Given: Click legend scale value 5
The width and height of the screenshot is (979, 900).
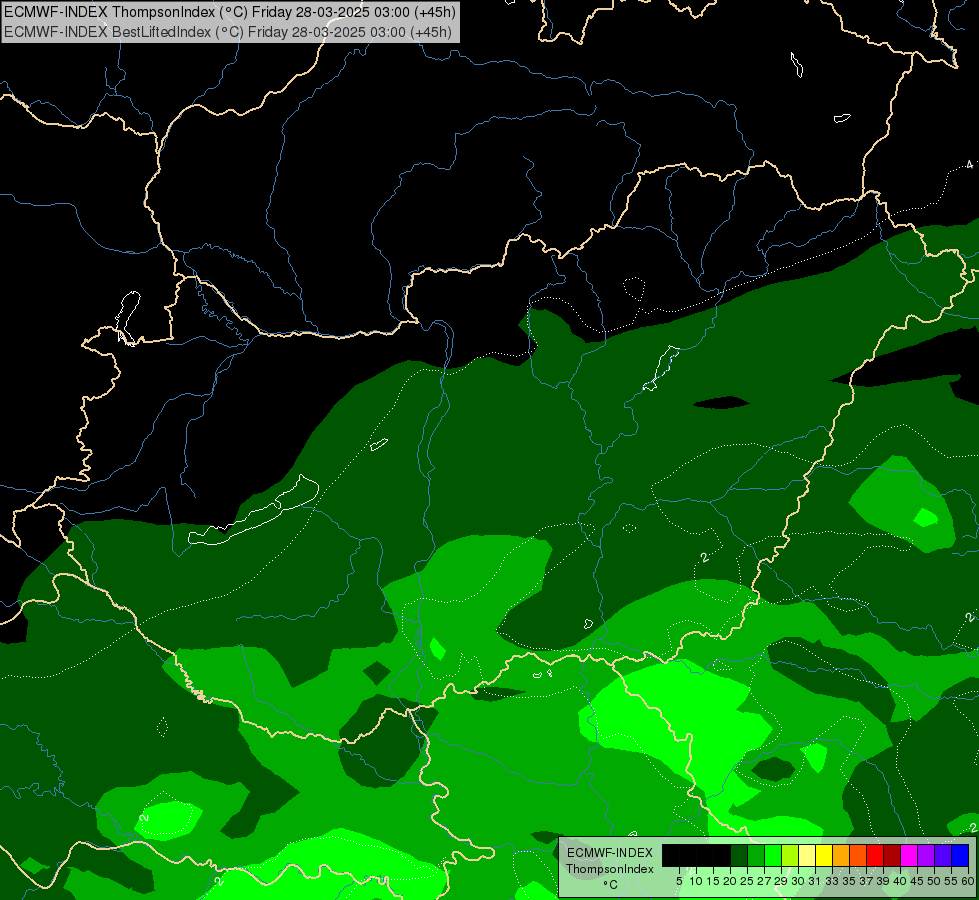Looking at the screenshot, I should [679, 881].
